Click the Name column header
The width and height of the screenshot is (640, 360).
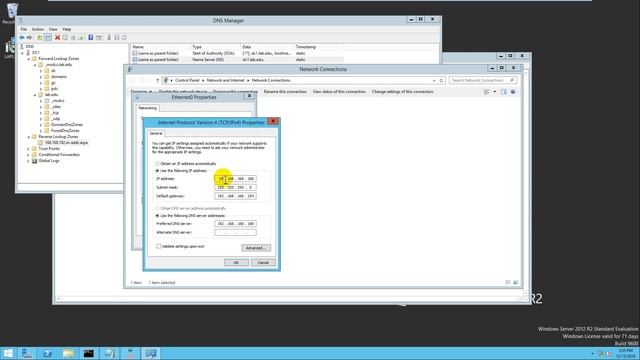(x=161, y=47)
